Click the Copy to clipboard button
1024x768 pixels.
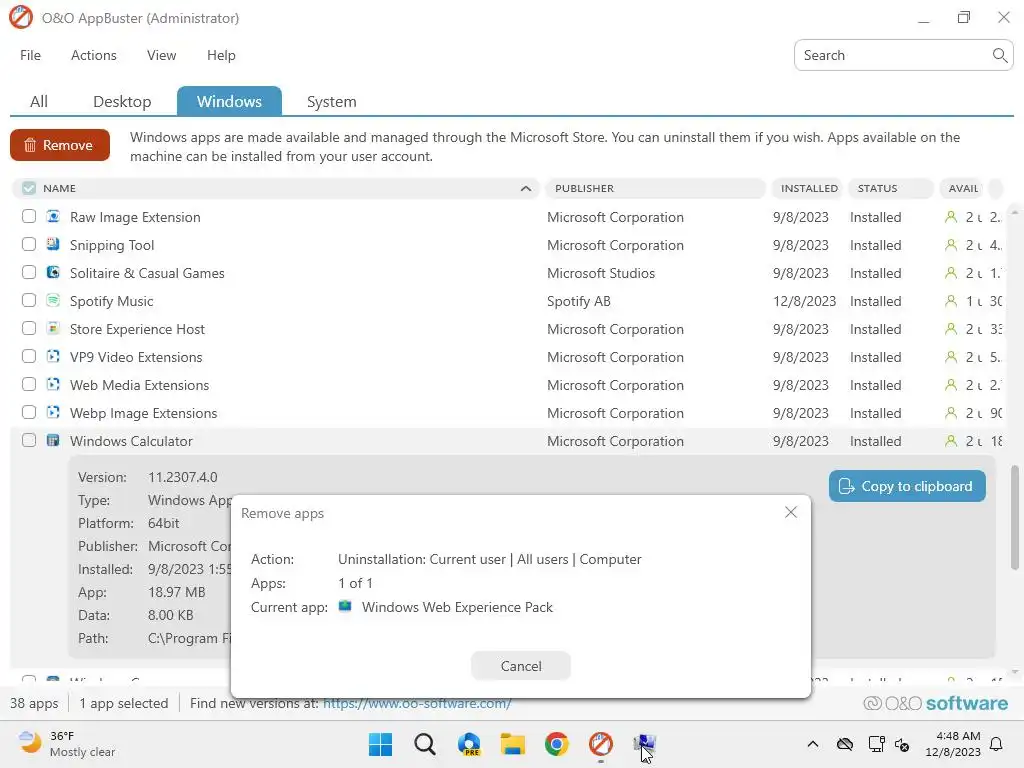click(x=907, y=486)
